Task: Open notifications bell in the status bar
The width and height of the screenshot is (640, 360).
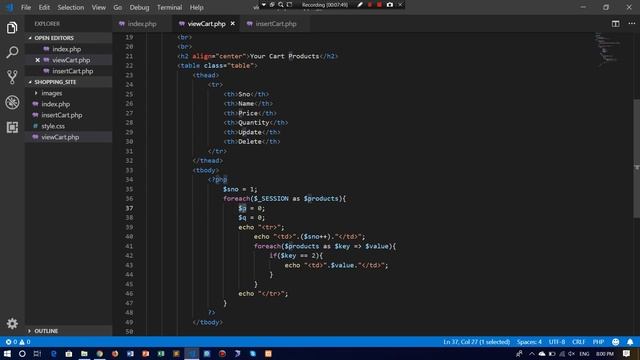Action: [630, 342]
